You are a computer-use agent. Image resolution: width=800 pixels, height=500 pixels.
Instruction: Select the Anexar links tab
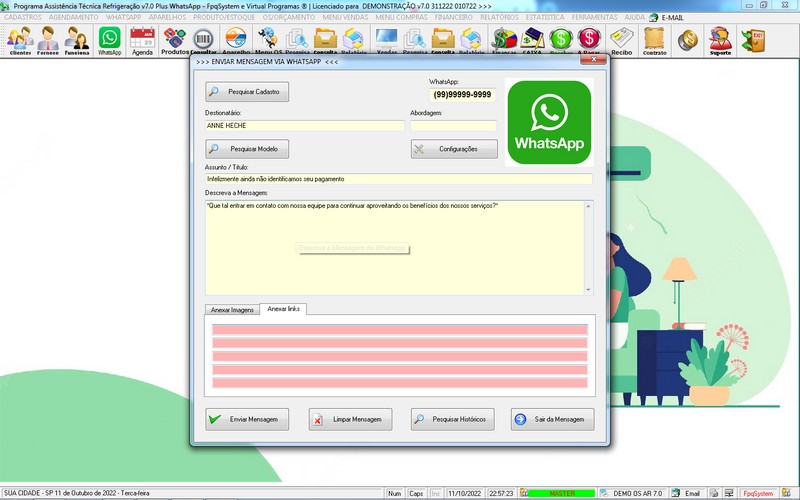[283, 309]
